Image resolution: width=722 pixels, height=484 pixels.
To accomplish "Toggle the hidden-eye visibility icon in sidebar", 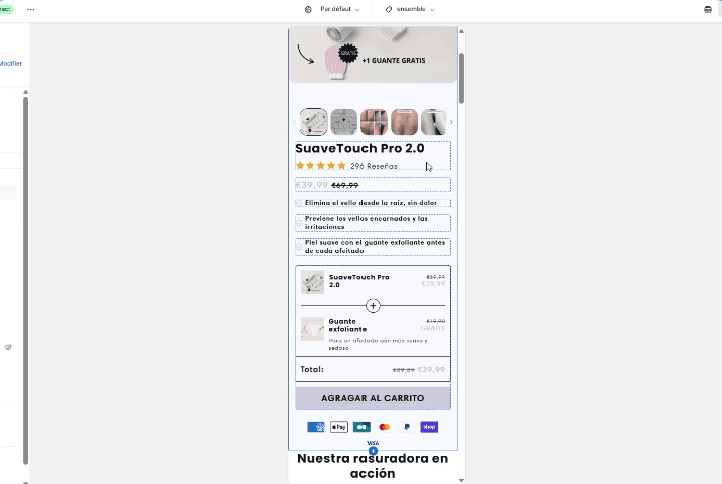I will pyautogui.click(x=8, y=347).
